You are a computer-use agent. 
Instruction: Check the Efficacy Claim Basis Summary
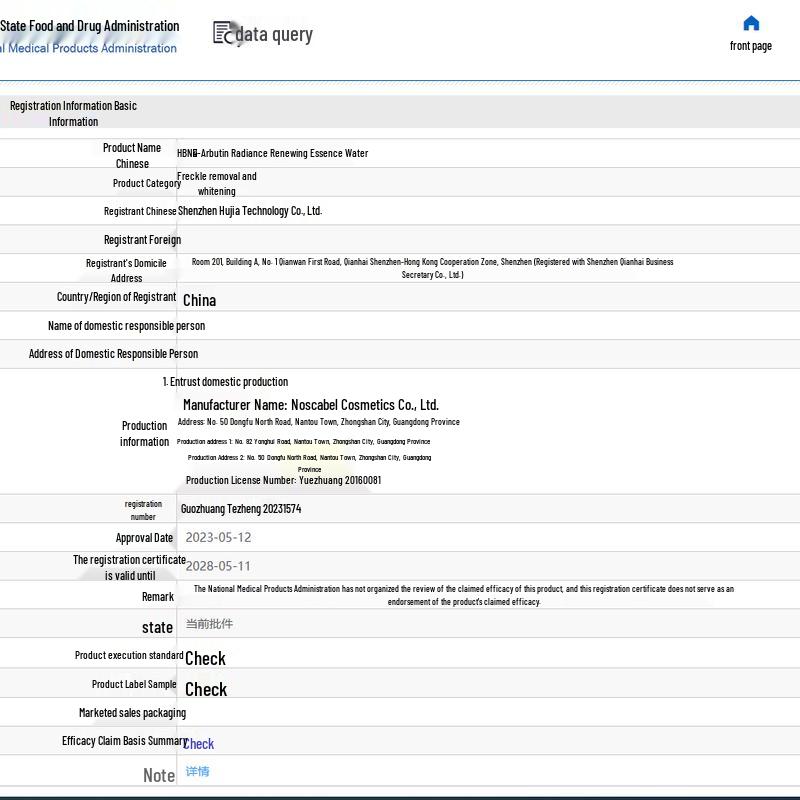click(199, 744)
